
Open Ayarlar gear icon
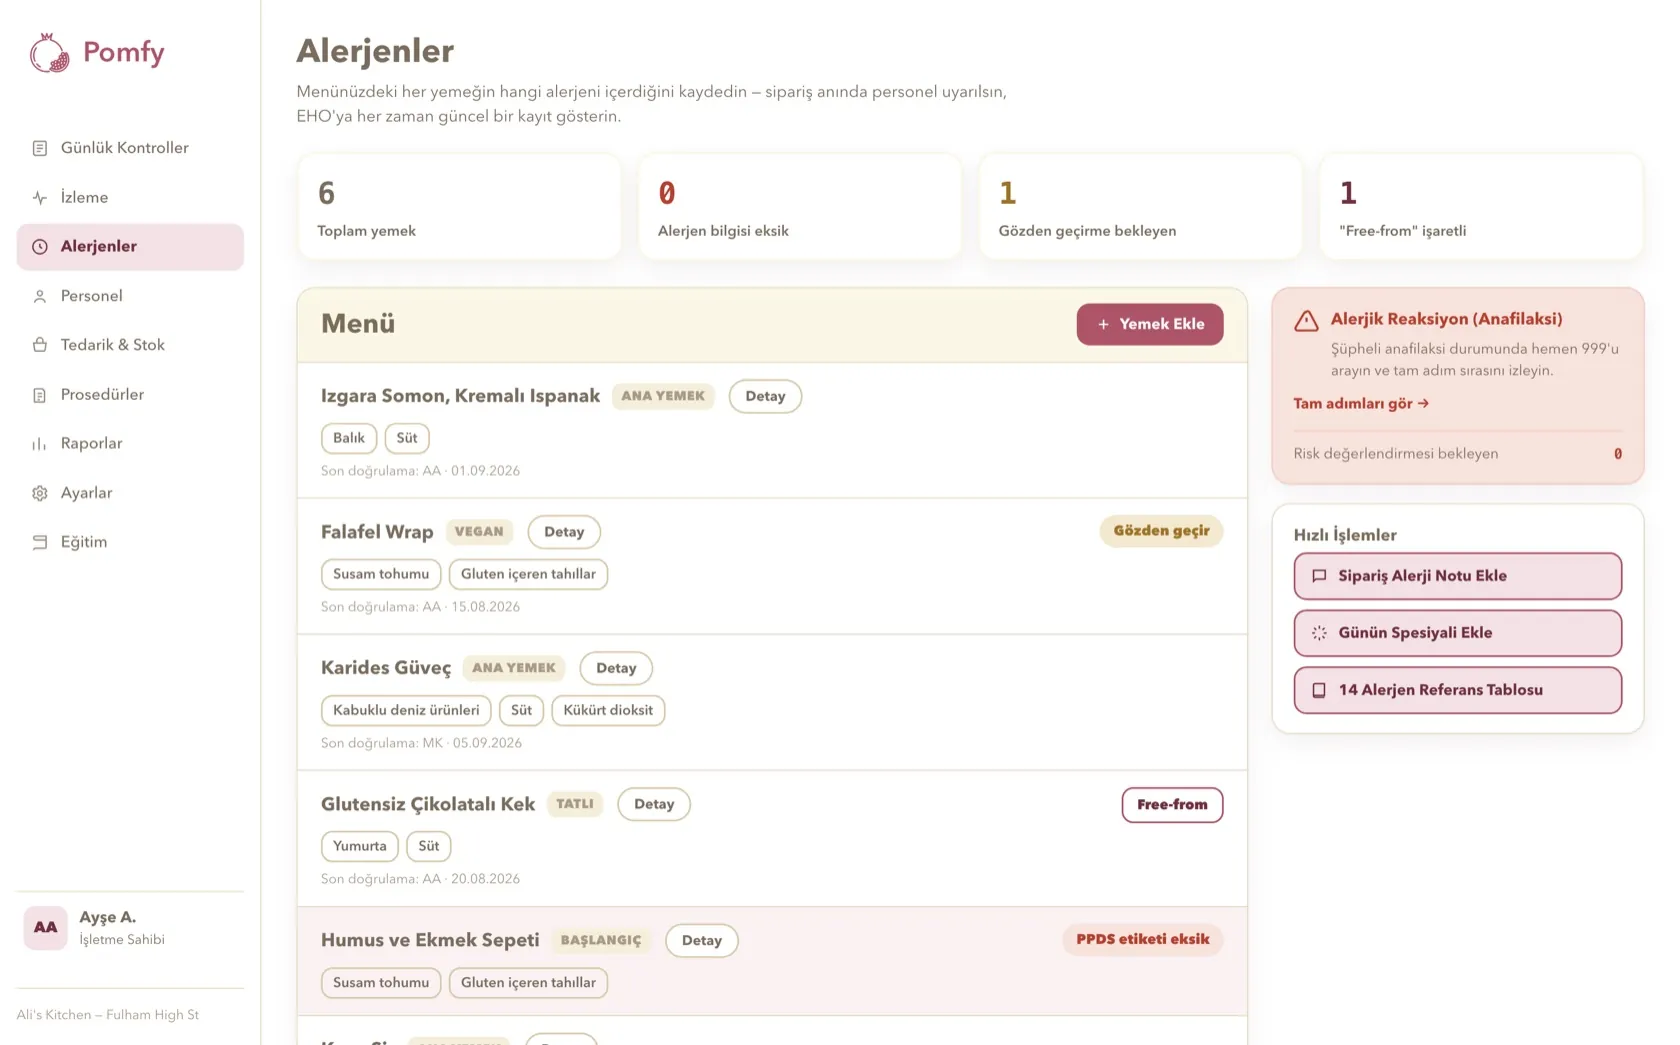click(40, 493)
